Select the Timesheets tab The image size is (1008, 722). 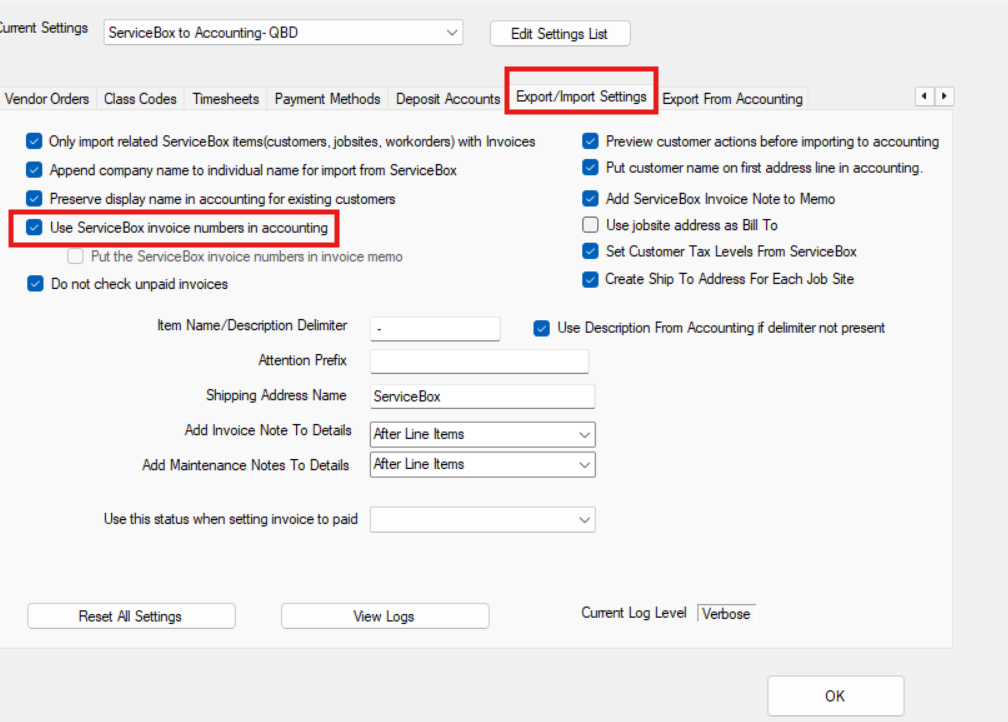point(225,99)
